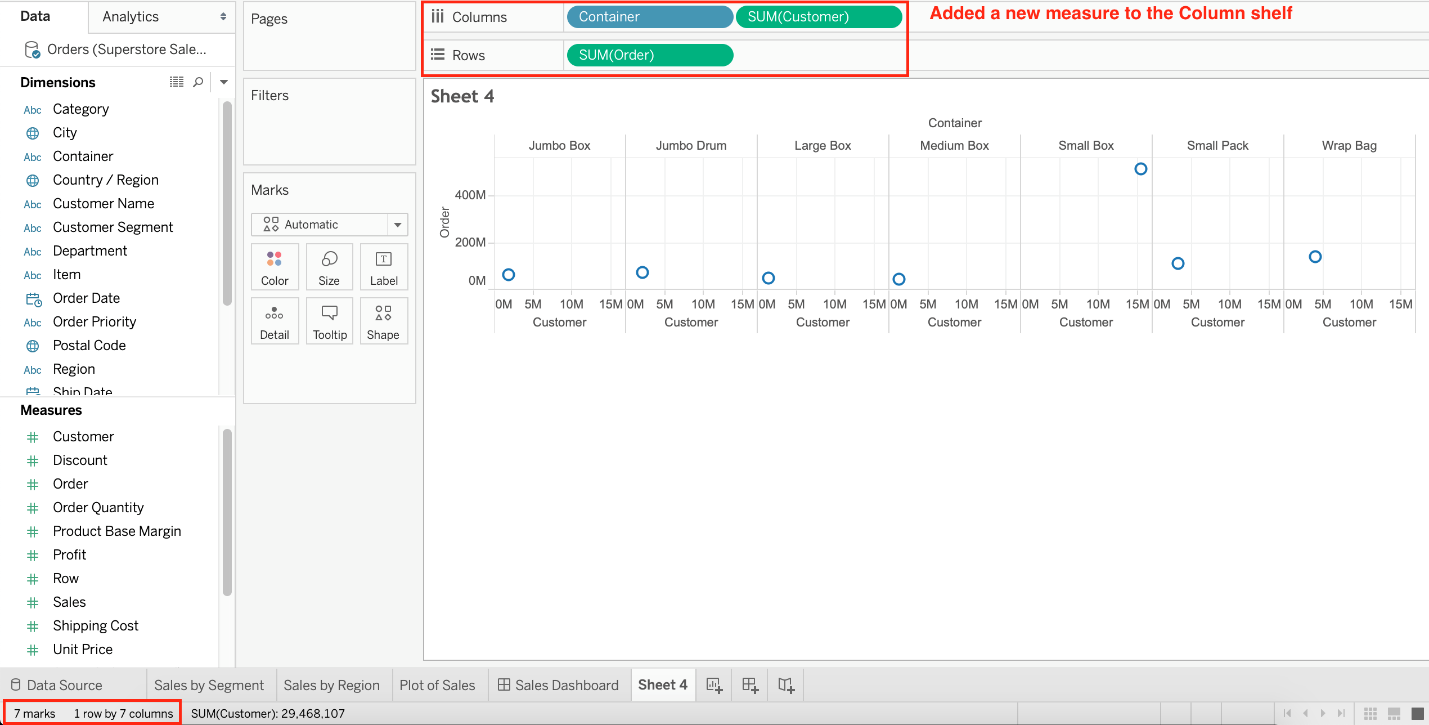Create a new story using tab icon

pos(786,685)
